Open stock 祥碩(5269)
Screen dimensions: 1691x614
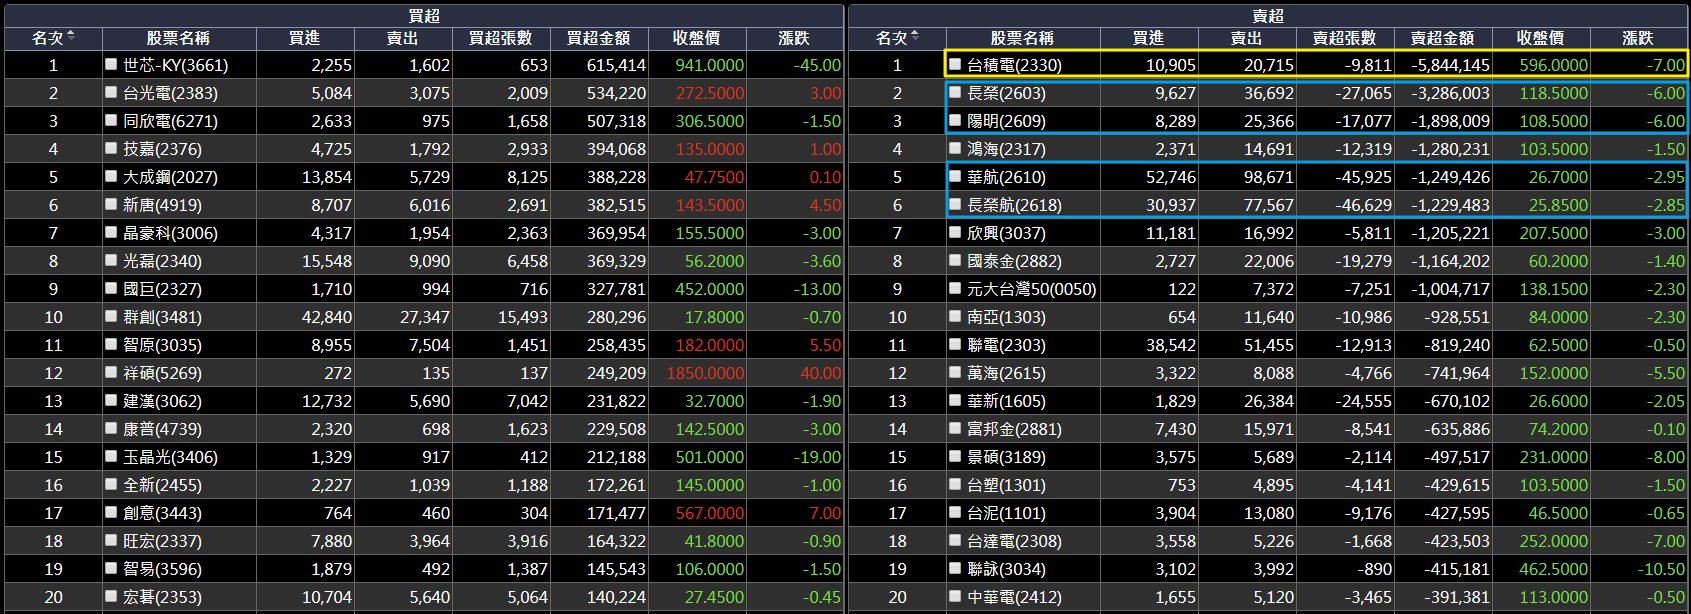(x=162, y=372)
